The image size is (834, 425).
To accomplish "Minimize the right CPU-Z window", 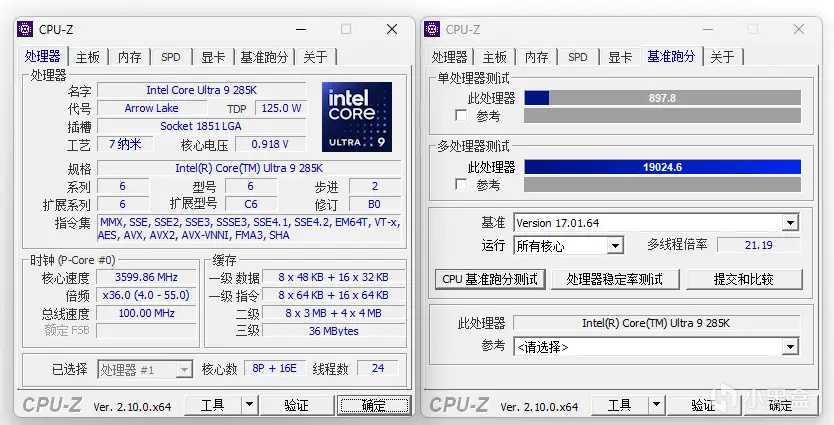I will pos(708,29).
